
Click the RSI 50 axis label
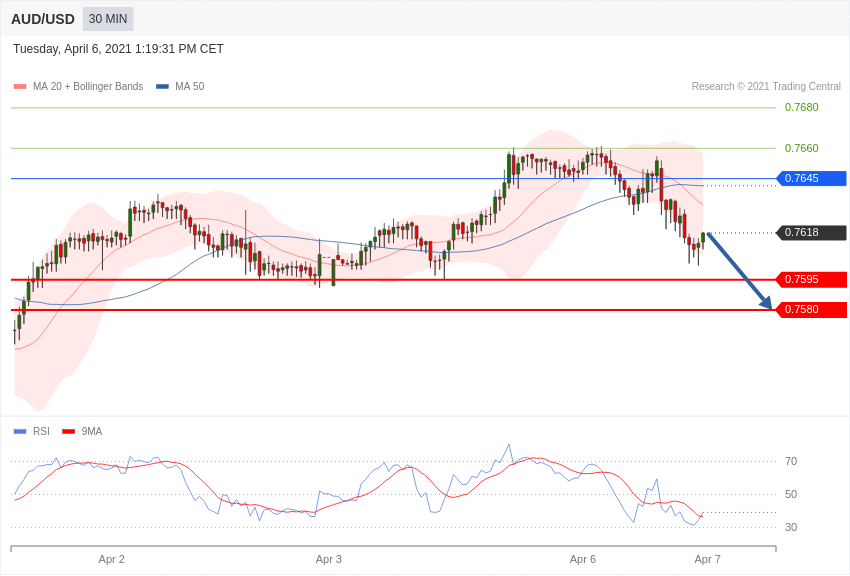point(791,494)
